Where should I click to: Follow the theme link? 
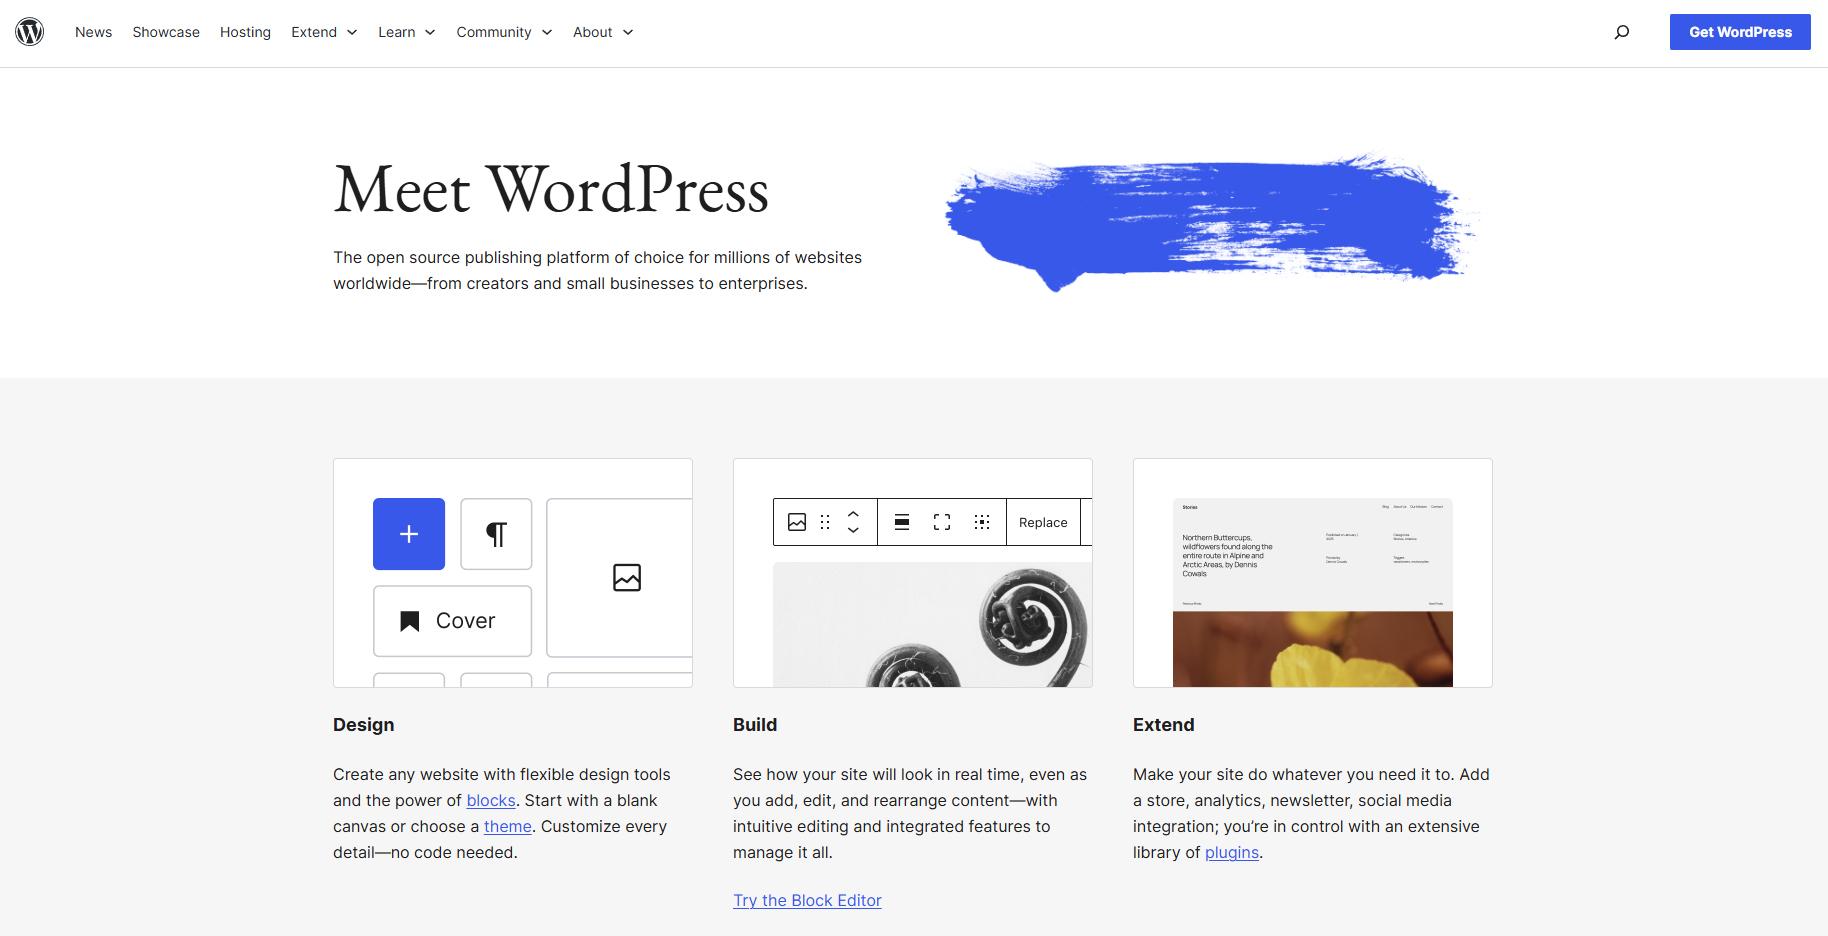coord(508,826)
